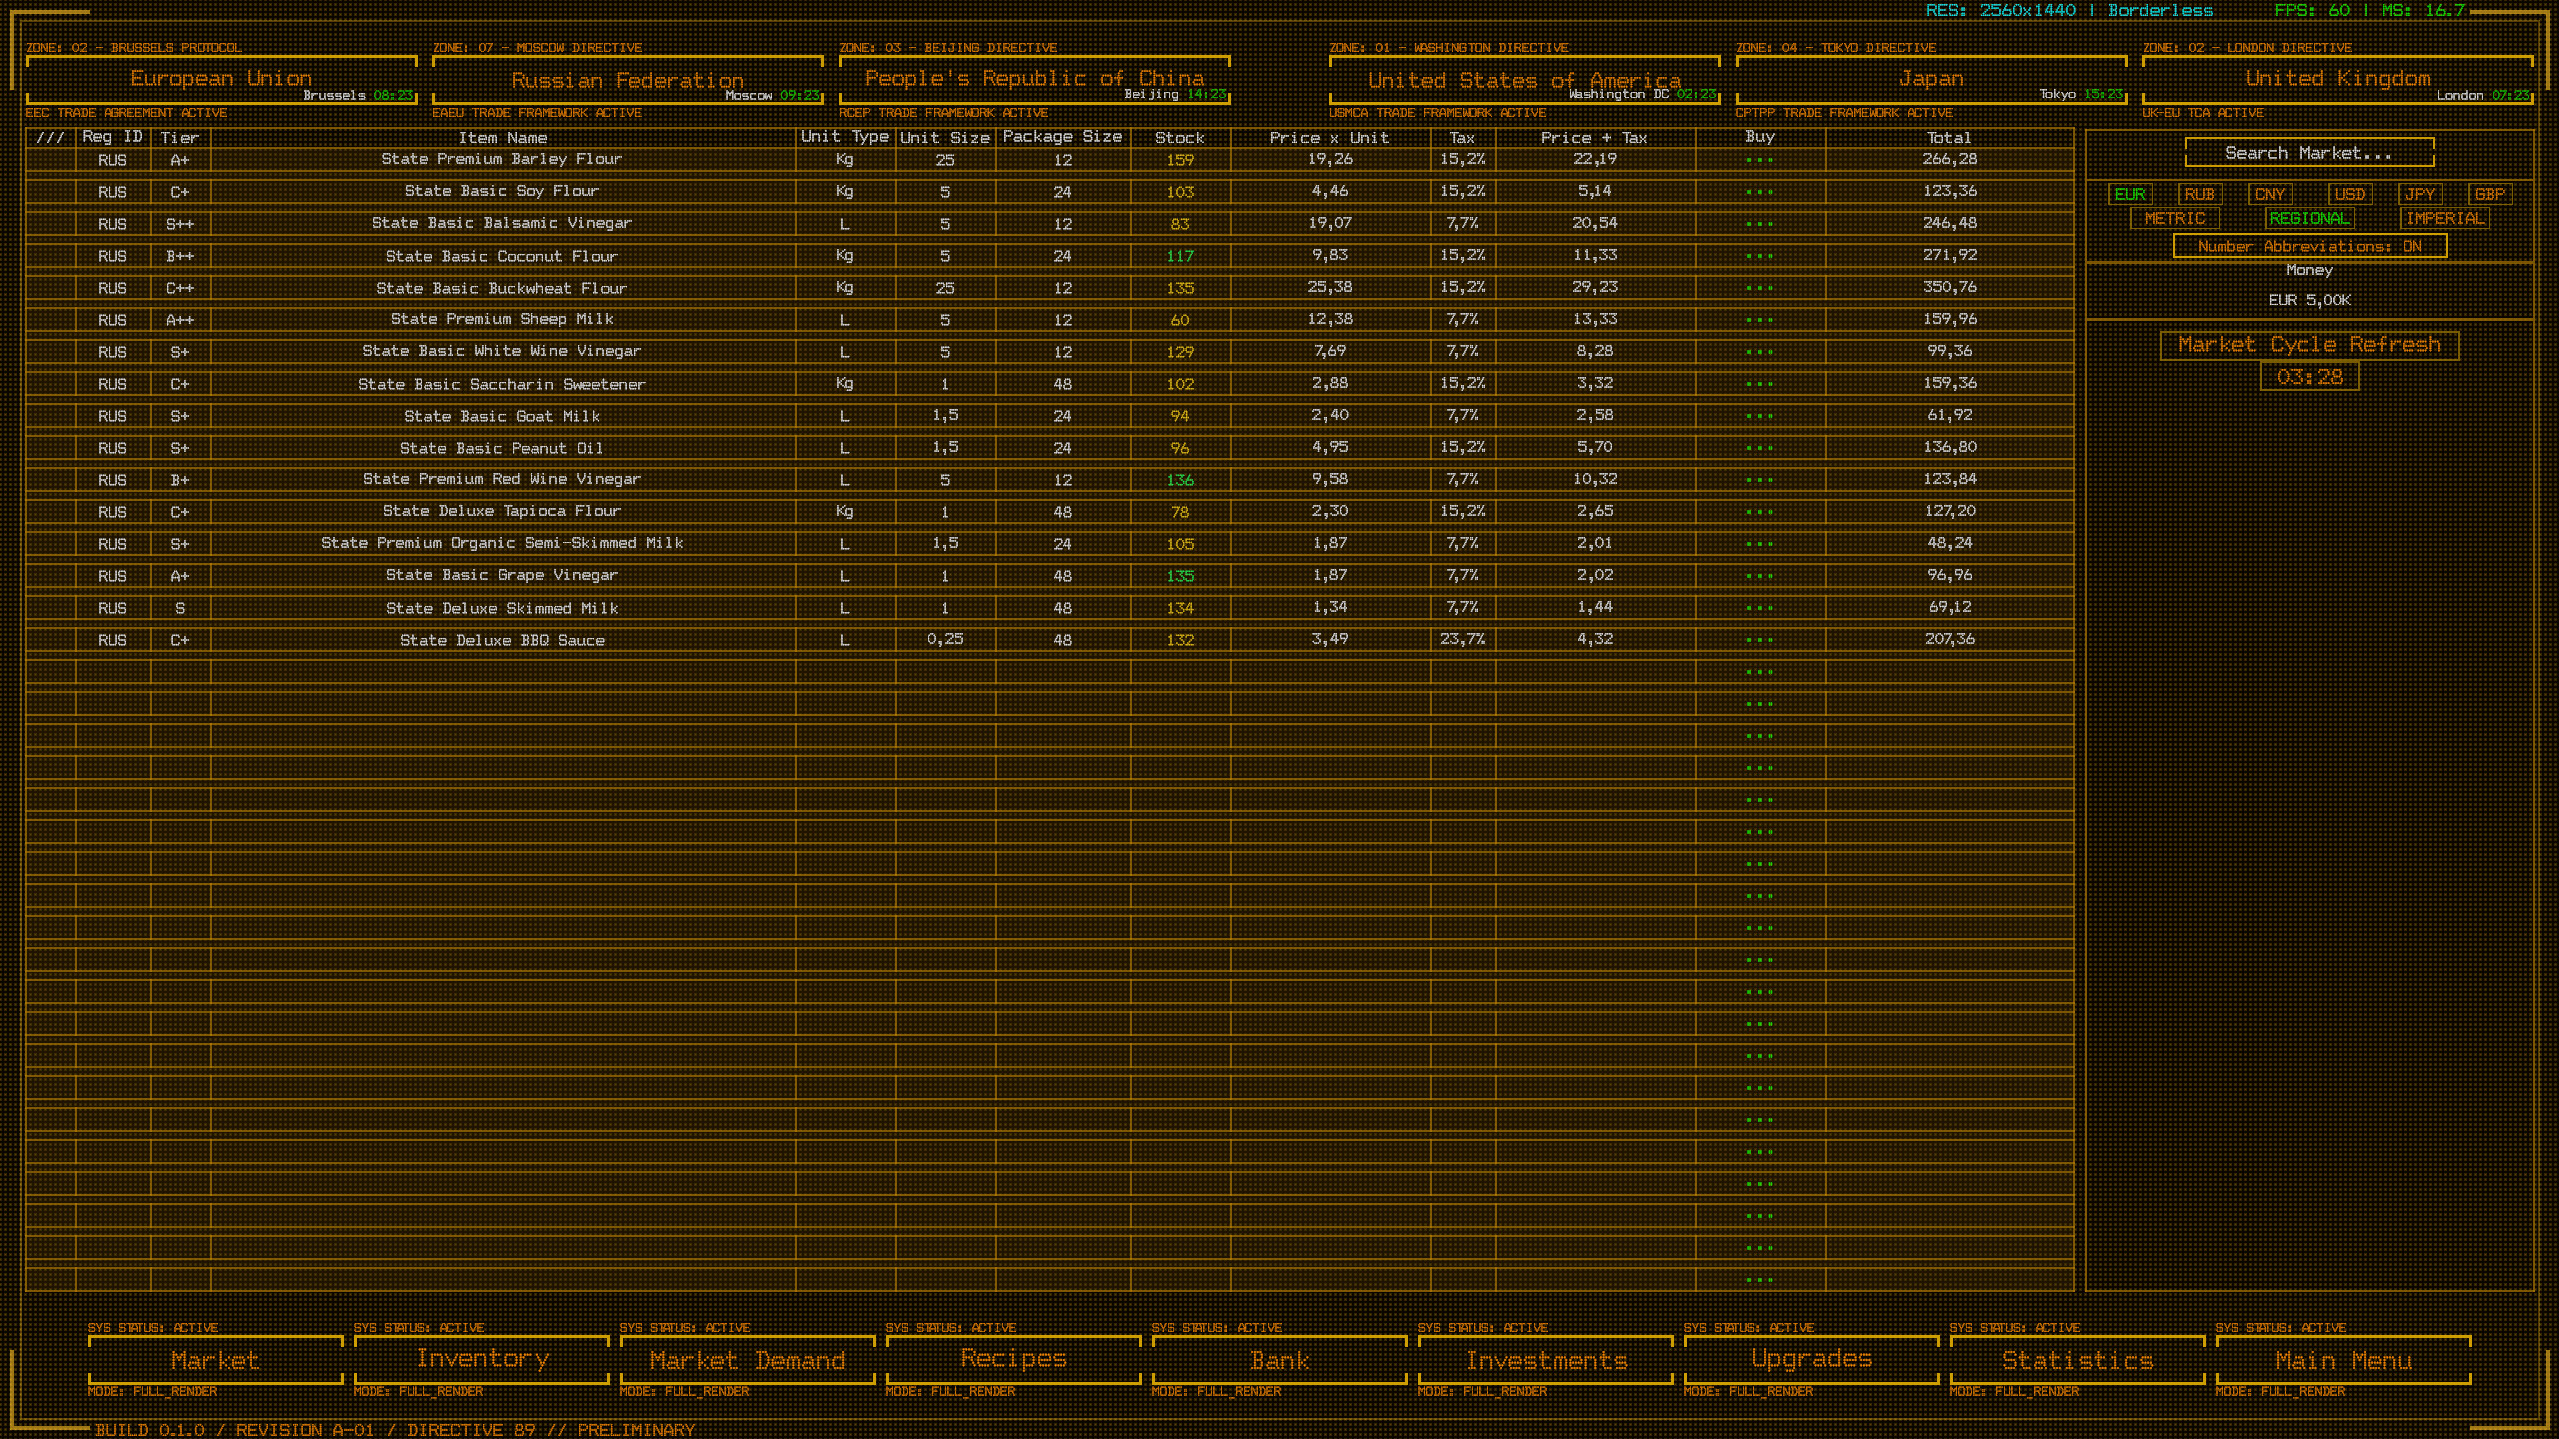Open United States of America tab
This screenshot has width=2559, height=1439.
[x=1524, y=79]
